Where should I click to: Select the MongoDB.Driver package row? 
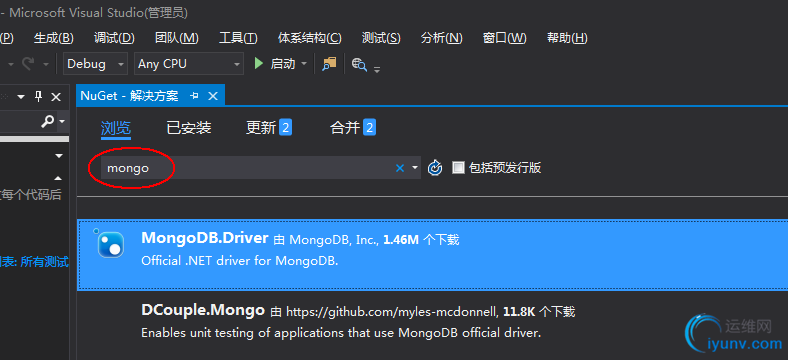[x=433, y=254]
